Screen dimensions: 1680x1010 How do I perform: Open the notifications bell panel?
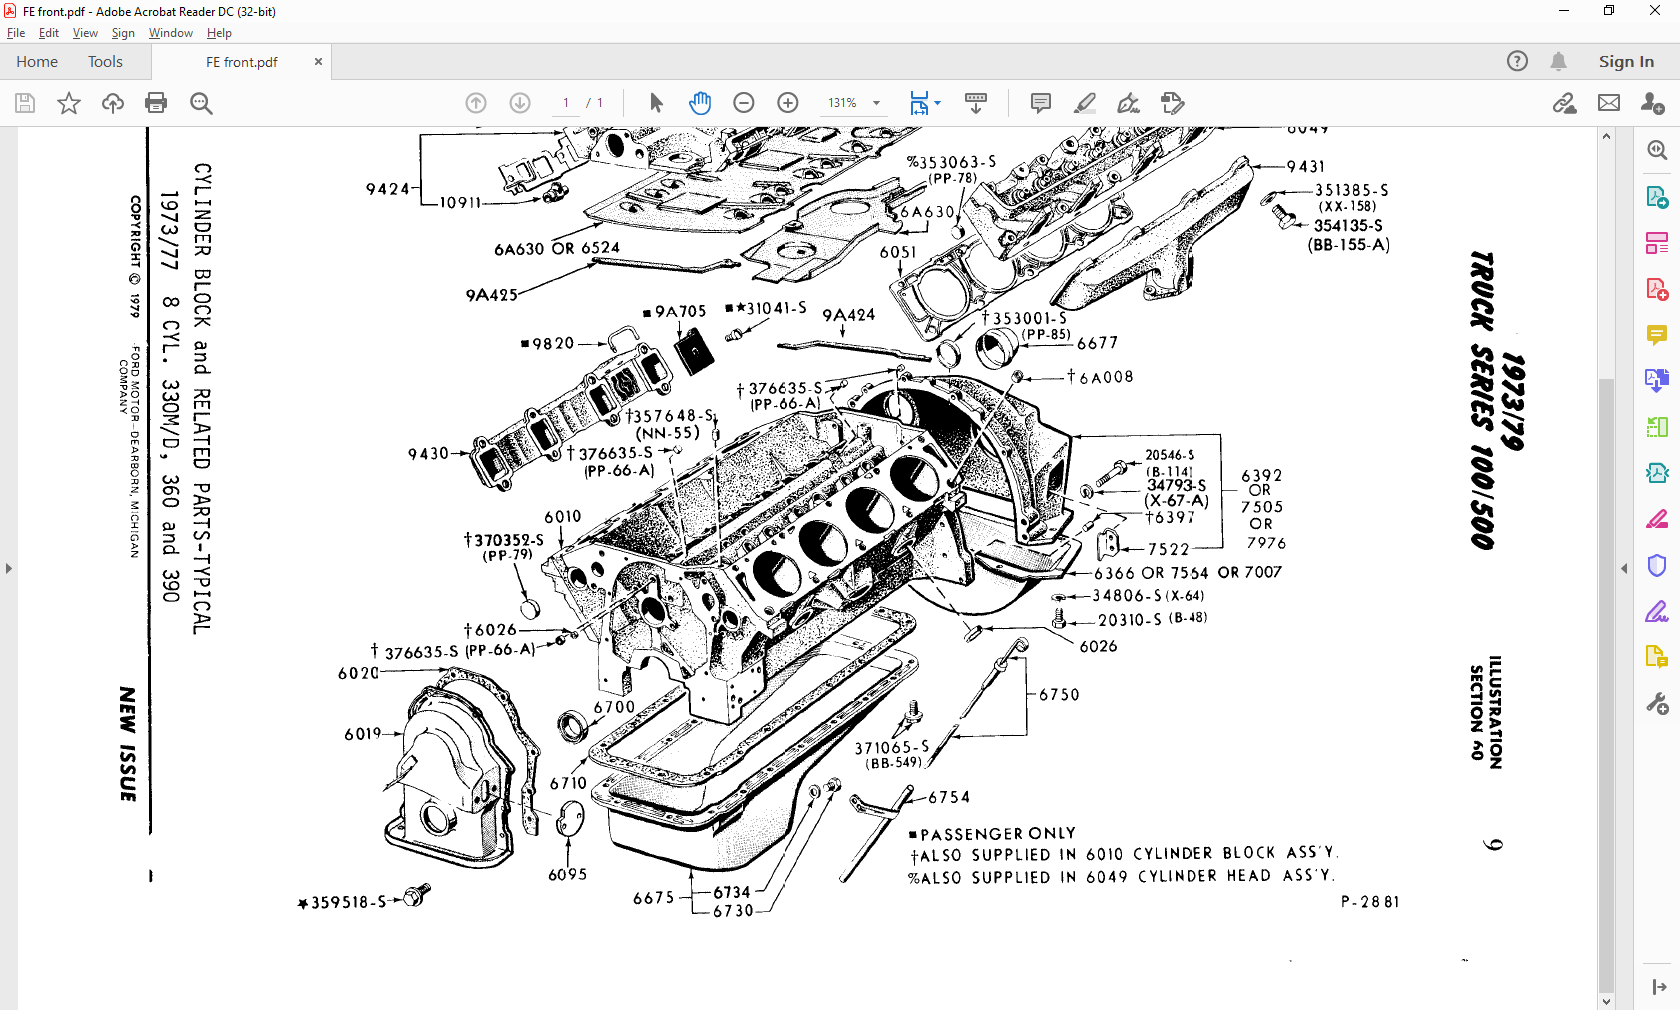click(x=1558, y=61)
